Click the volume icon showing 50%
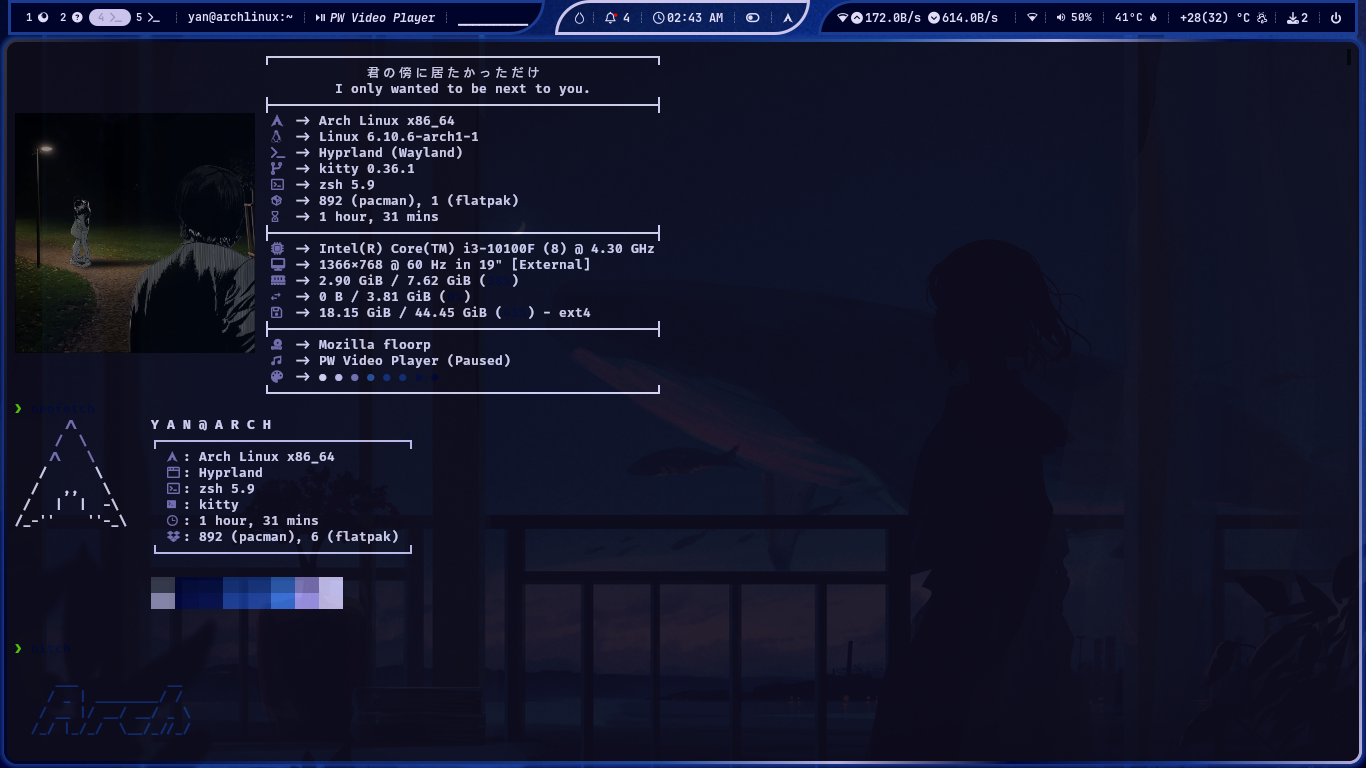The width and height of the screenshot is (1366, 768). [x=1070, y=17]
